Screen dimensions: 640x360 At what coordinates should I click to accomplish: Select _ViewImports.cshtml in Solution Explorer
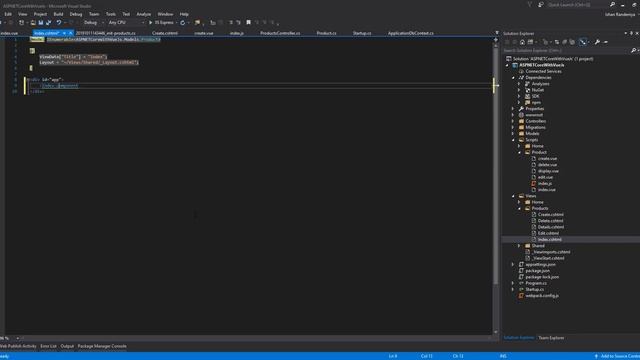pyautogui.click(x=551, y=252)
